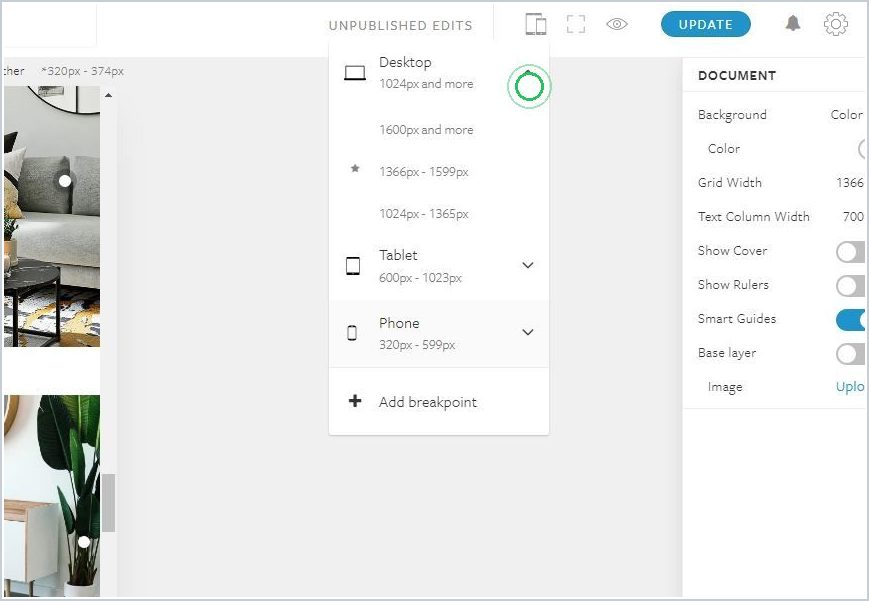Image resolution: width=869 pixels, height=601 pixels.
Task: Click the sofa living room image
Action: [52, 216]
